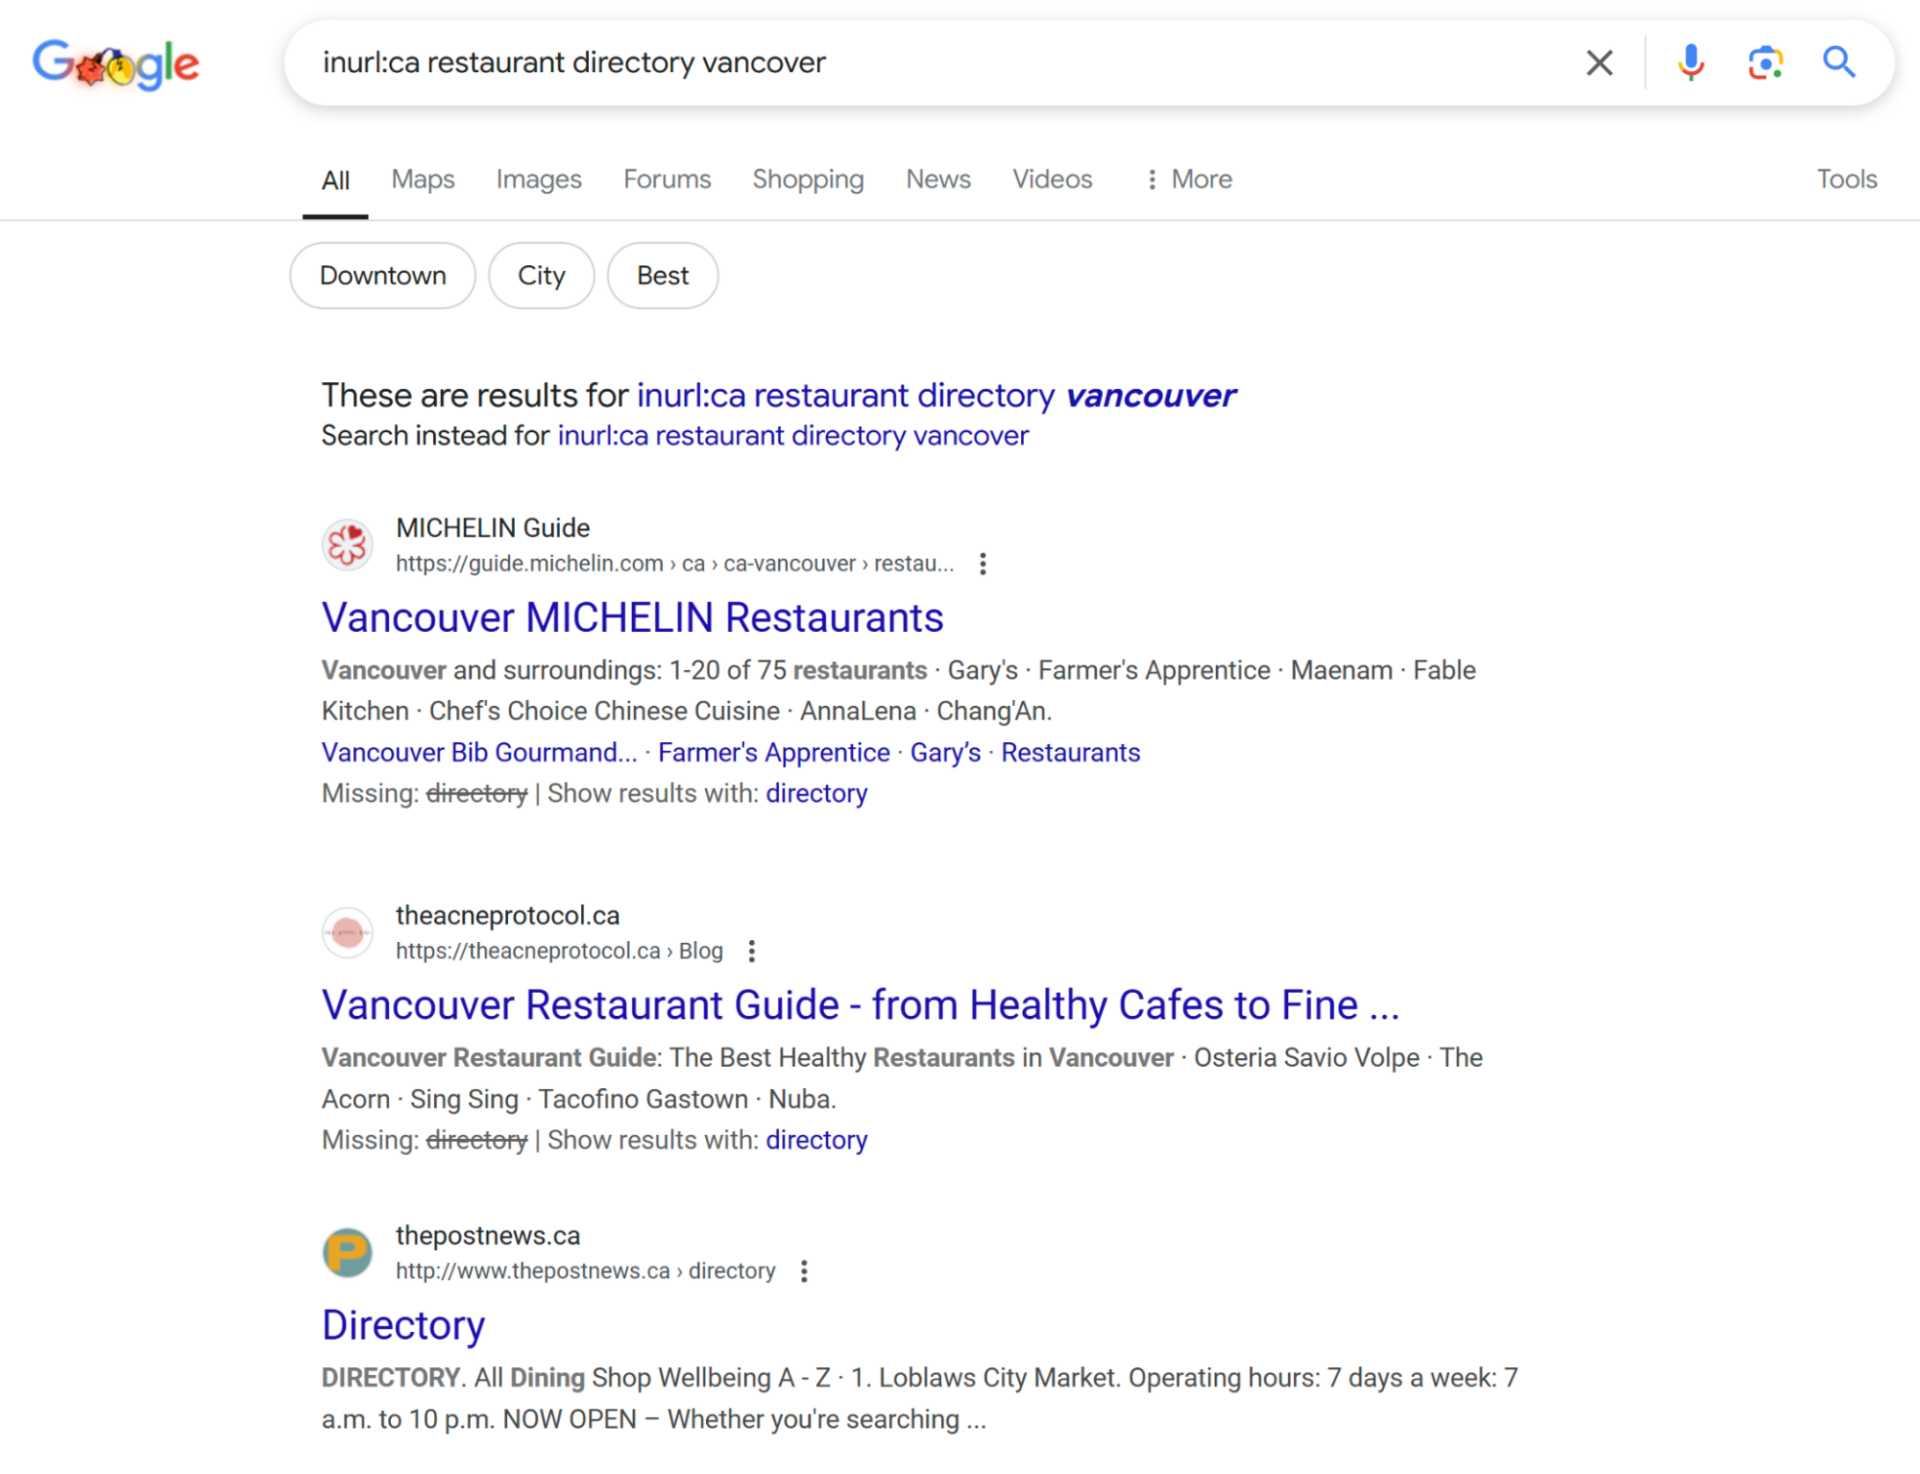
Task: Click thepostnews.ca directory URL breadcrumb
Action: coord(585,1271)
